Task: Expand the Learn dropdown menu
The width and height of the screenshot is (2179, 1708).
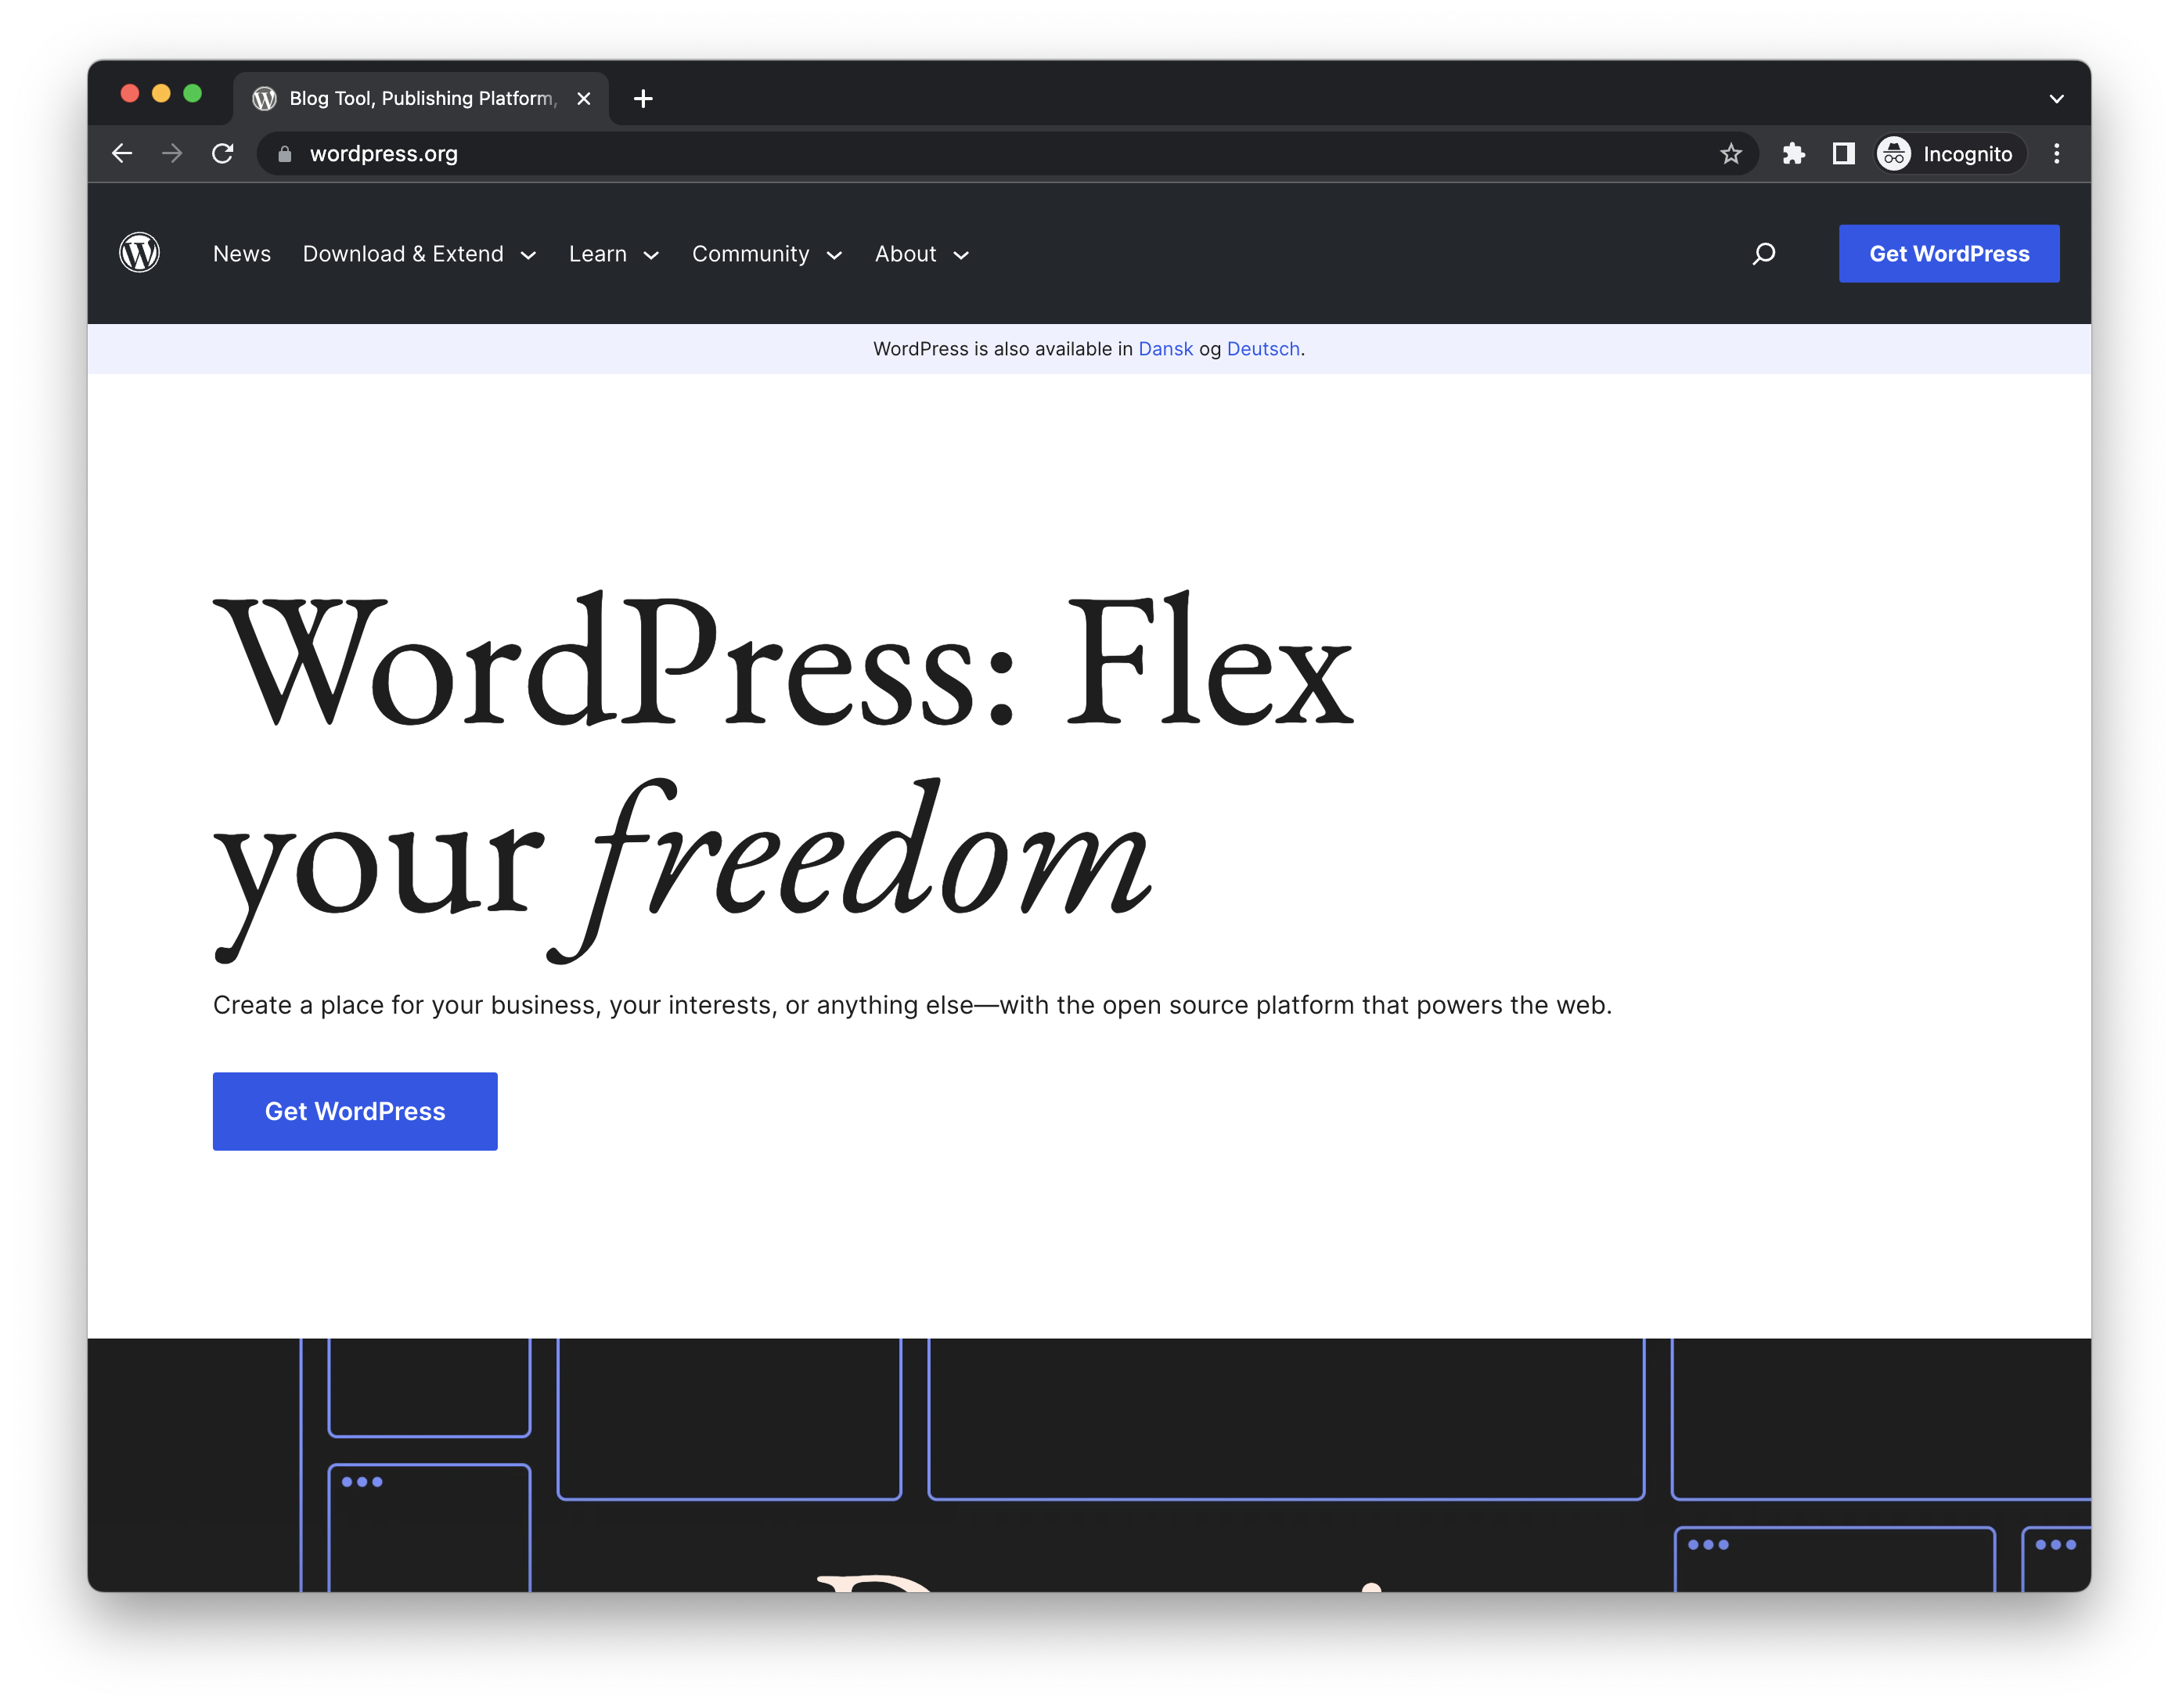Action: click(x=614, y=254)
